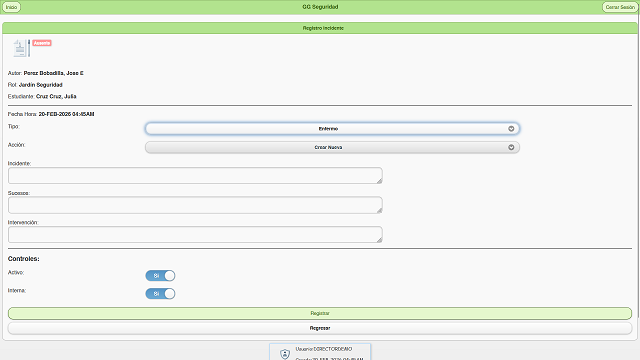Focus the Intervención text area
The image size is (640, 360).
[195, 235]
